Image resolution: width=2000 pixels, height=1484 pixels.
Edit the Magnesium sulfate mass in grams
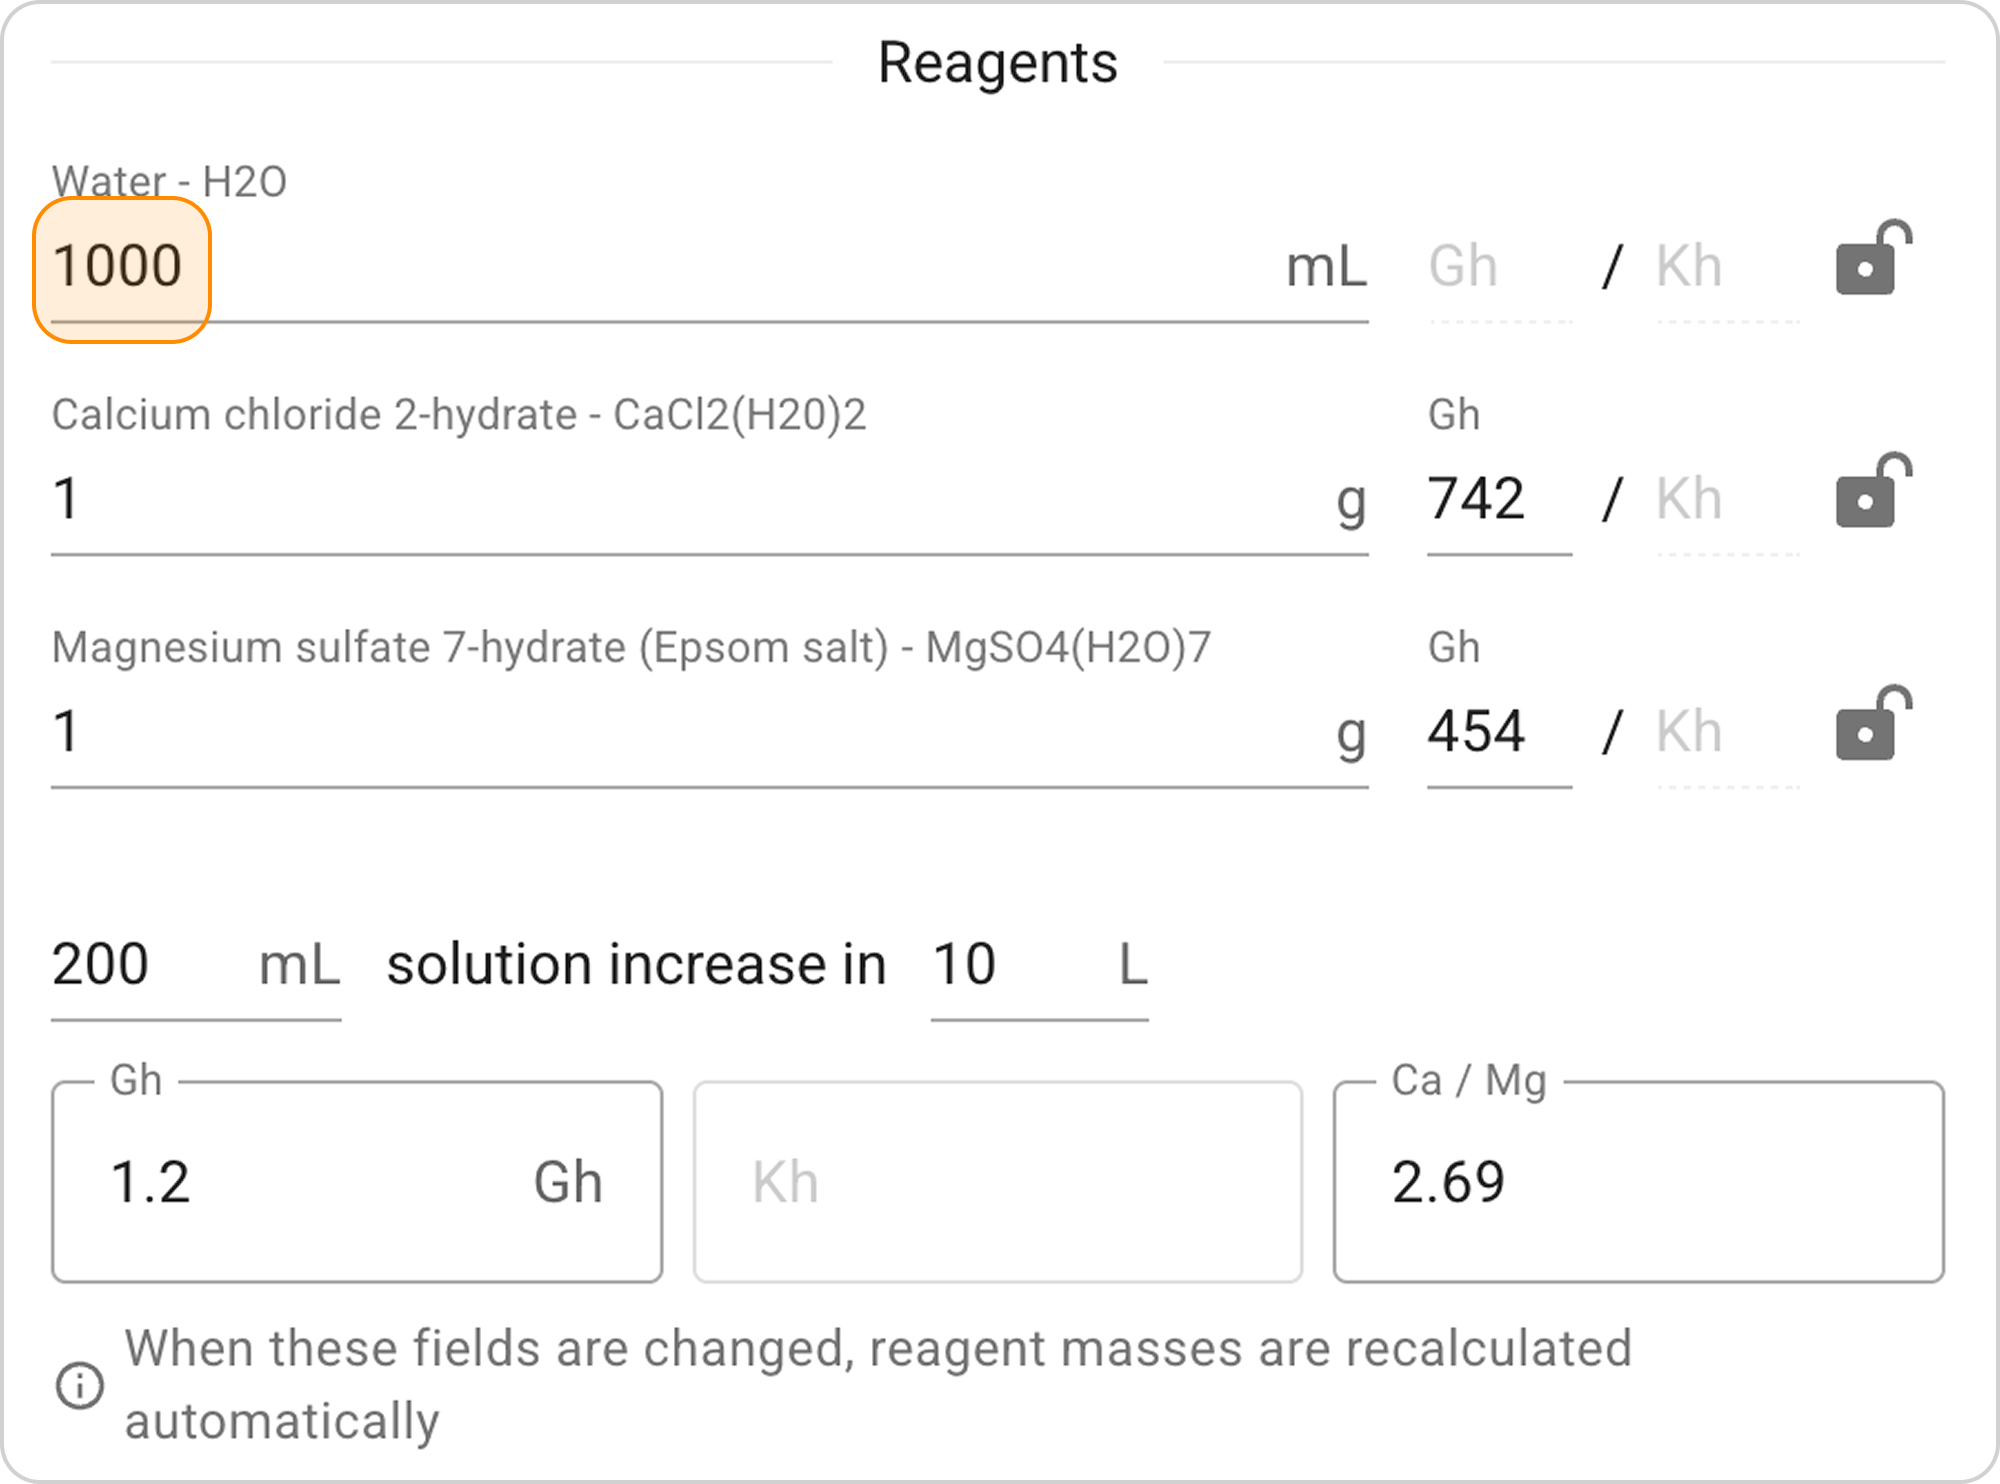click(680, 733)
